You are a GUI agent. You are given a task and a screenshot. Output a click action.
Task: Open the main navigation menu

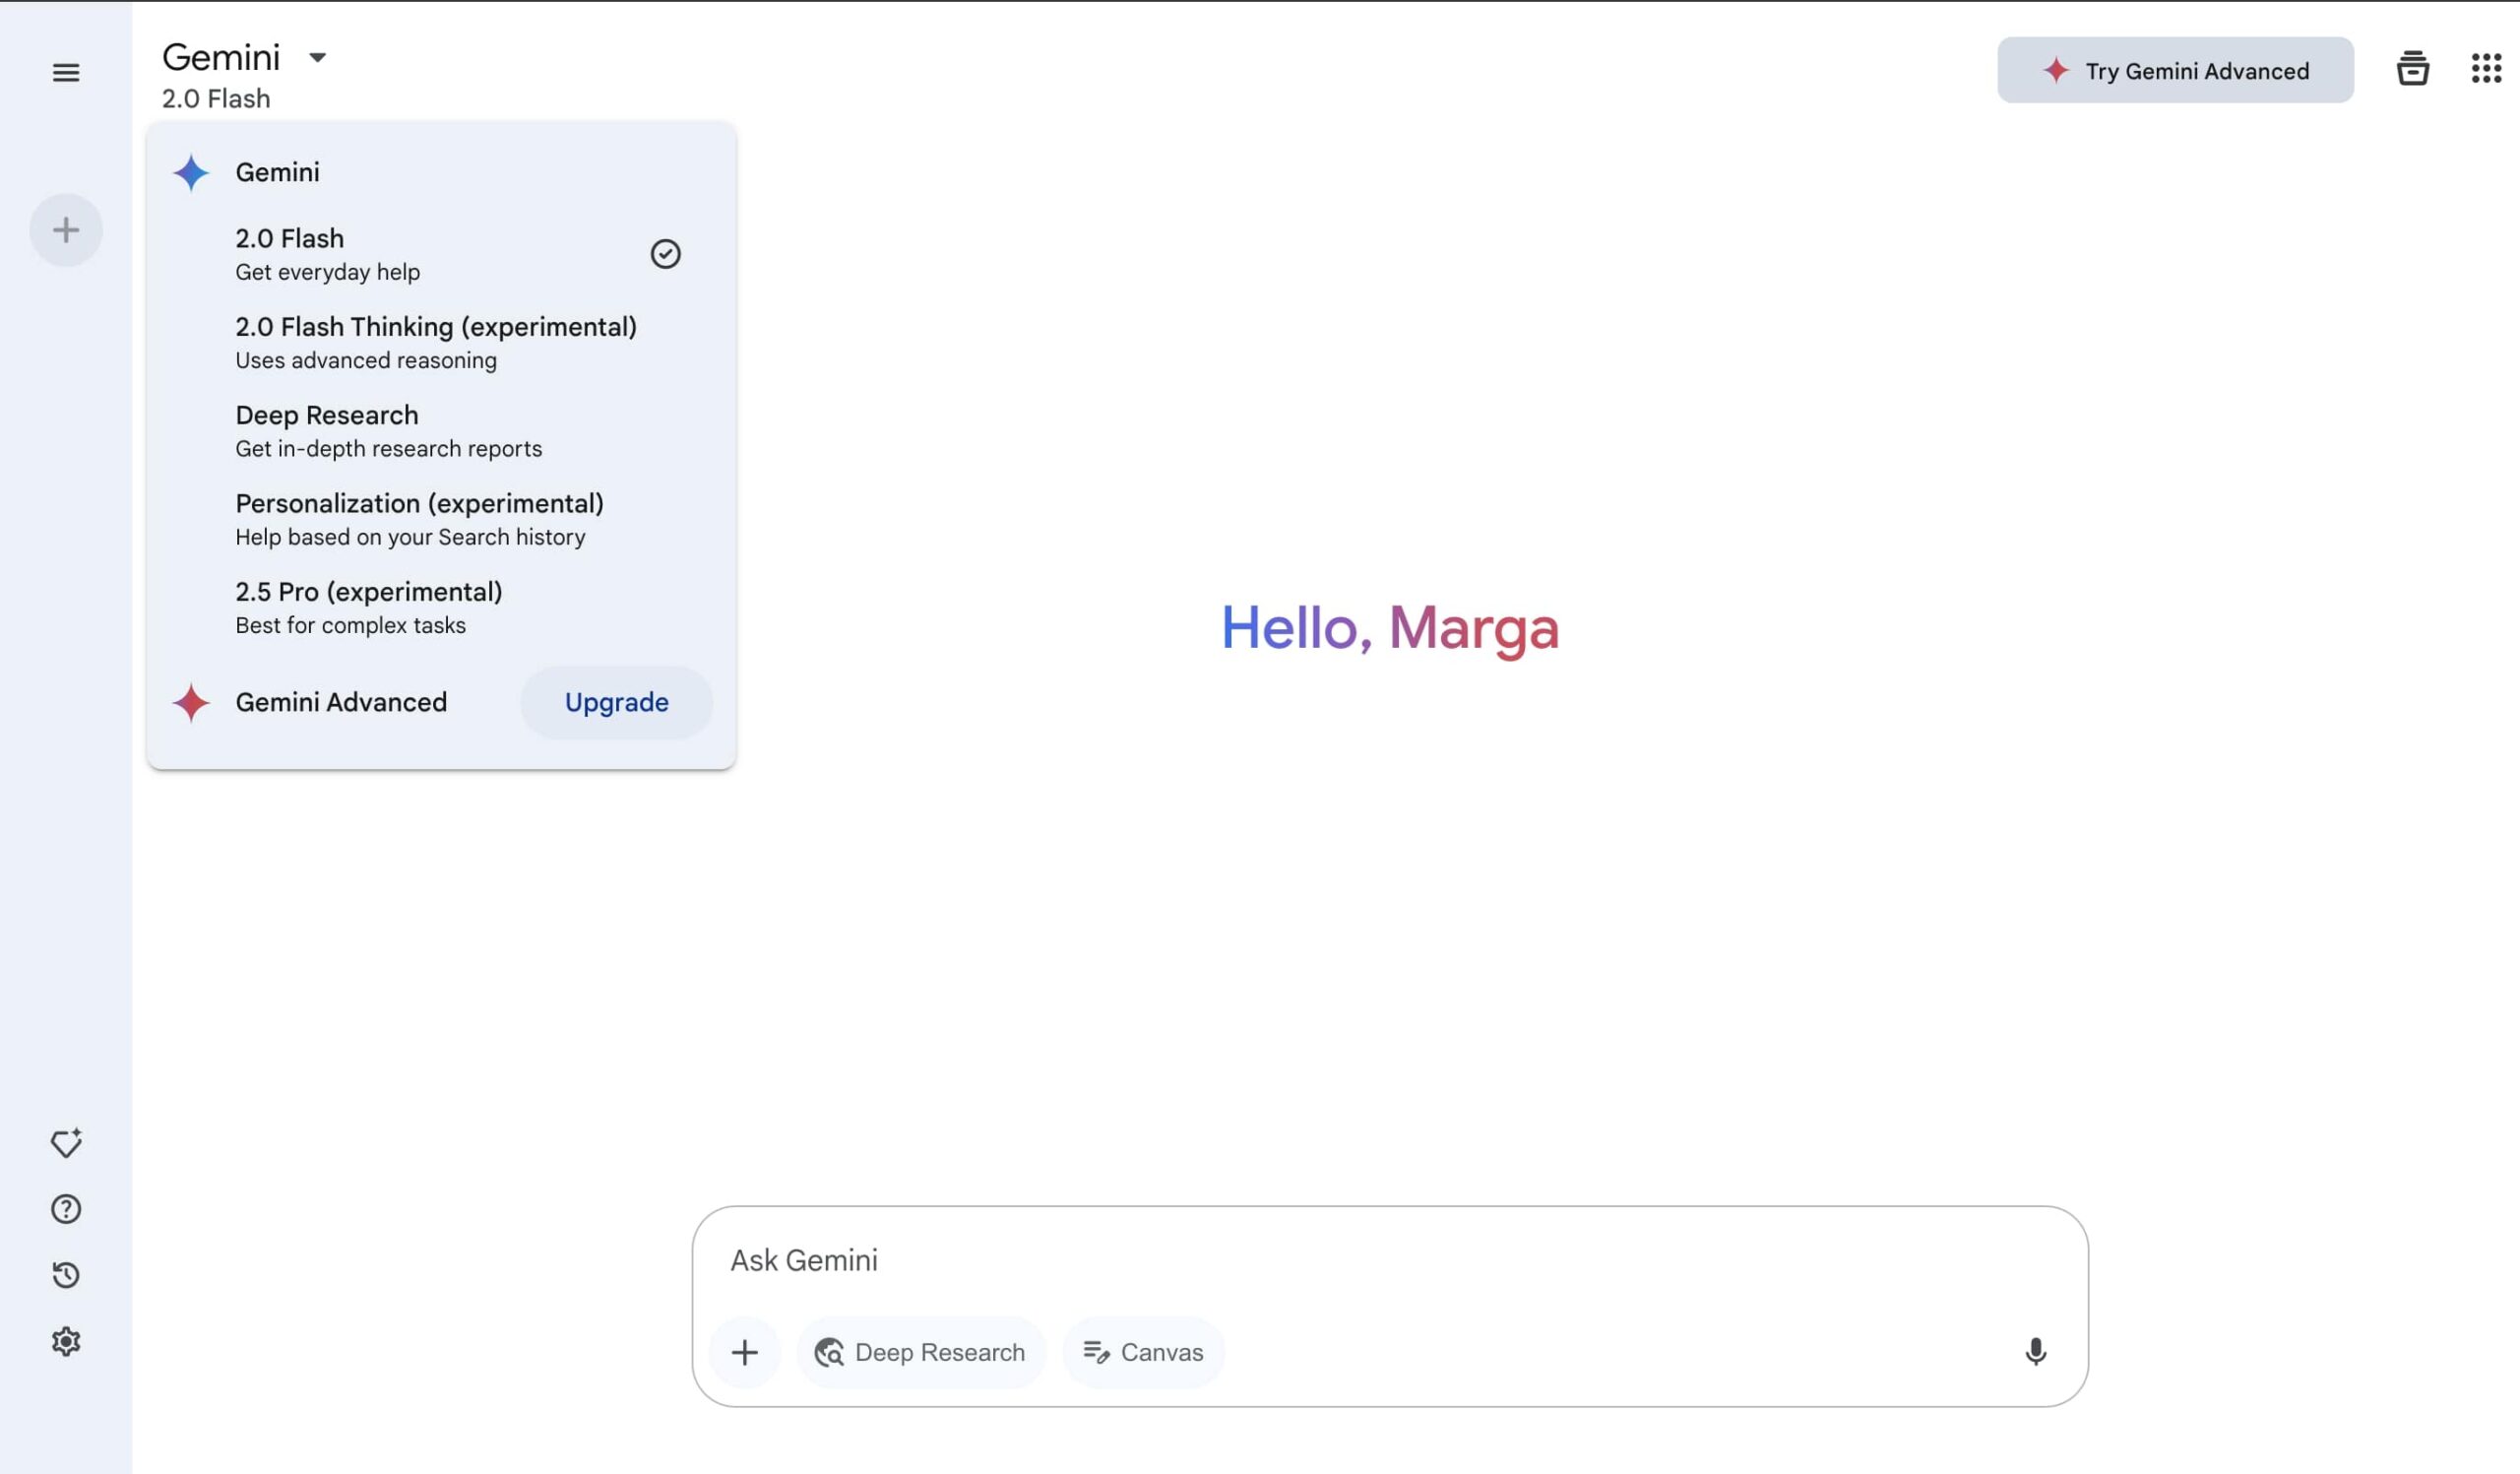click(x=66, y=71)
